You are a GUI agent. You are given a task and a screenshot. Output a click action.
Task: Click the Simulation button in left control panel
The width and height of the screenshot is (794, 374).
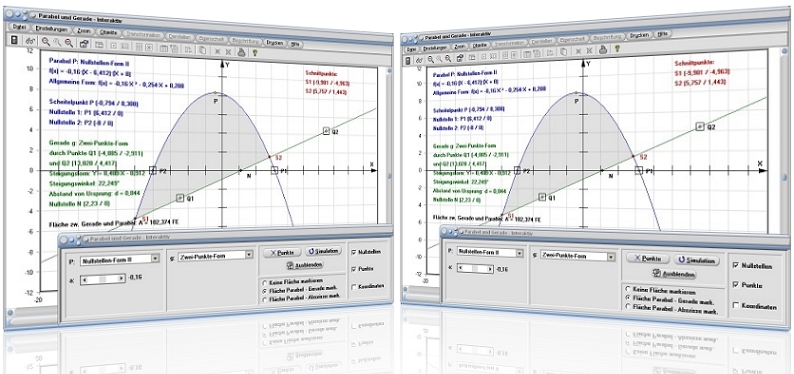[323, 251]
